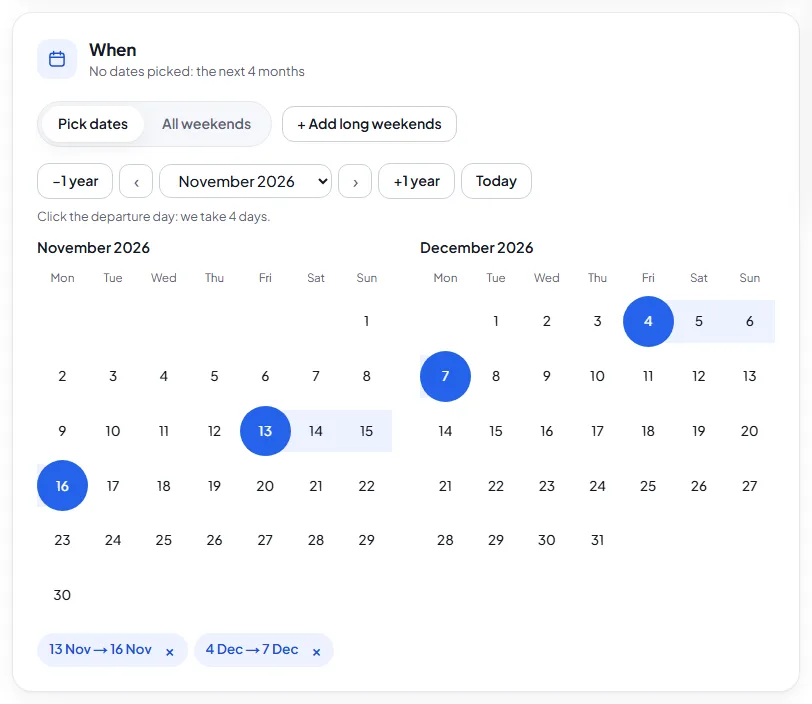Screen dimensions: 812x704
Task: Click the 13 Nov → 16 Nov chip label
Action: click(x=100, y=650)
